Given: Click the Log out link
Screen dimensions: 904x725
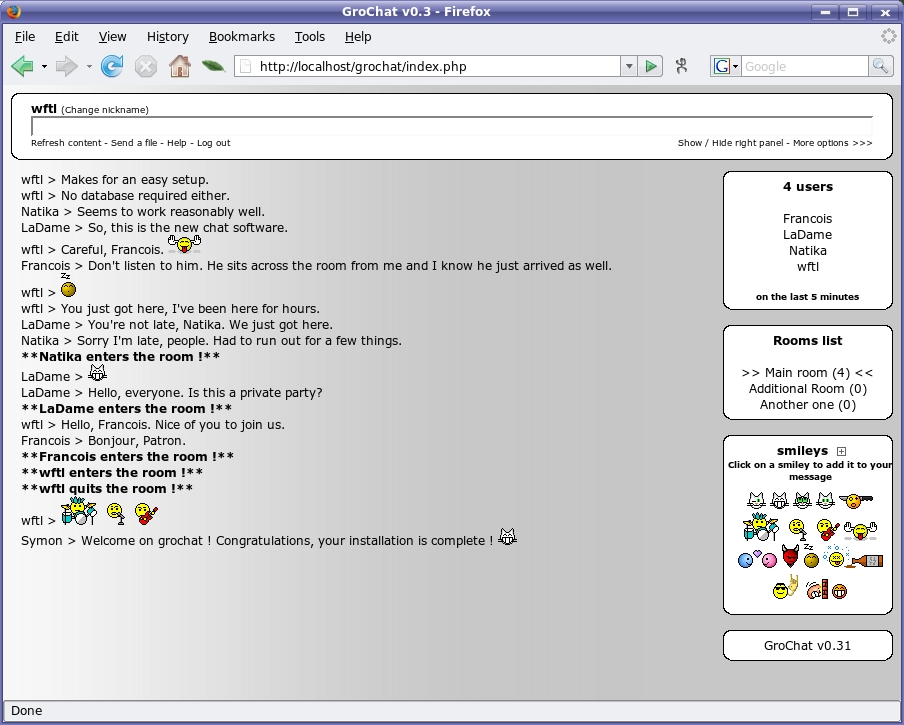Looking at the screenshot, I should tap(213, 143).
